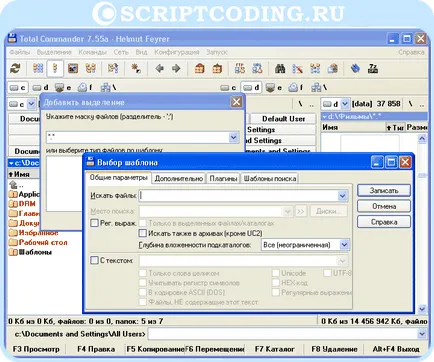Image resolution: width=434 pixels, height=362 pixels.
Task: Click F8 Удаление function button
Action: pos(334,349)
